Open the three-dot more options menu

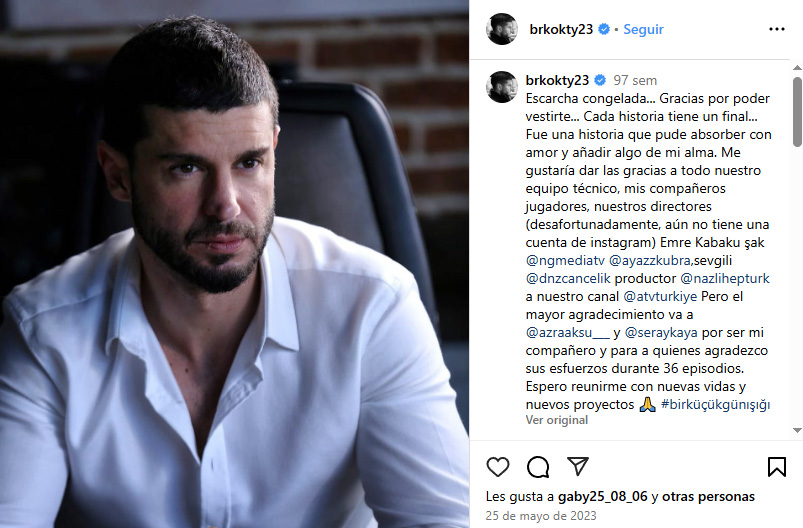pyautogui.click(x=776, y=29)
